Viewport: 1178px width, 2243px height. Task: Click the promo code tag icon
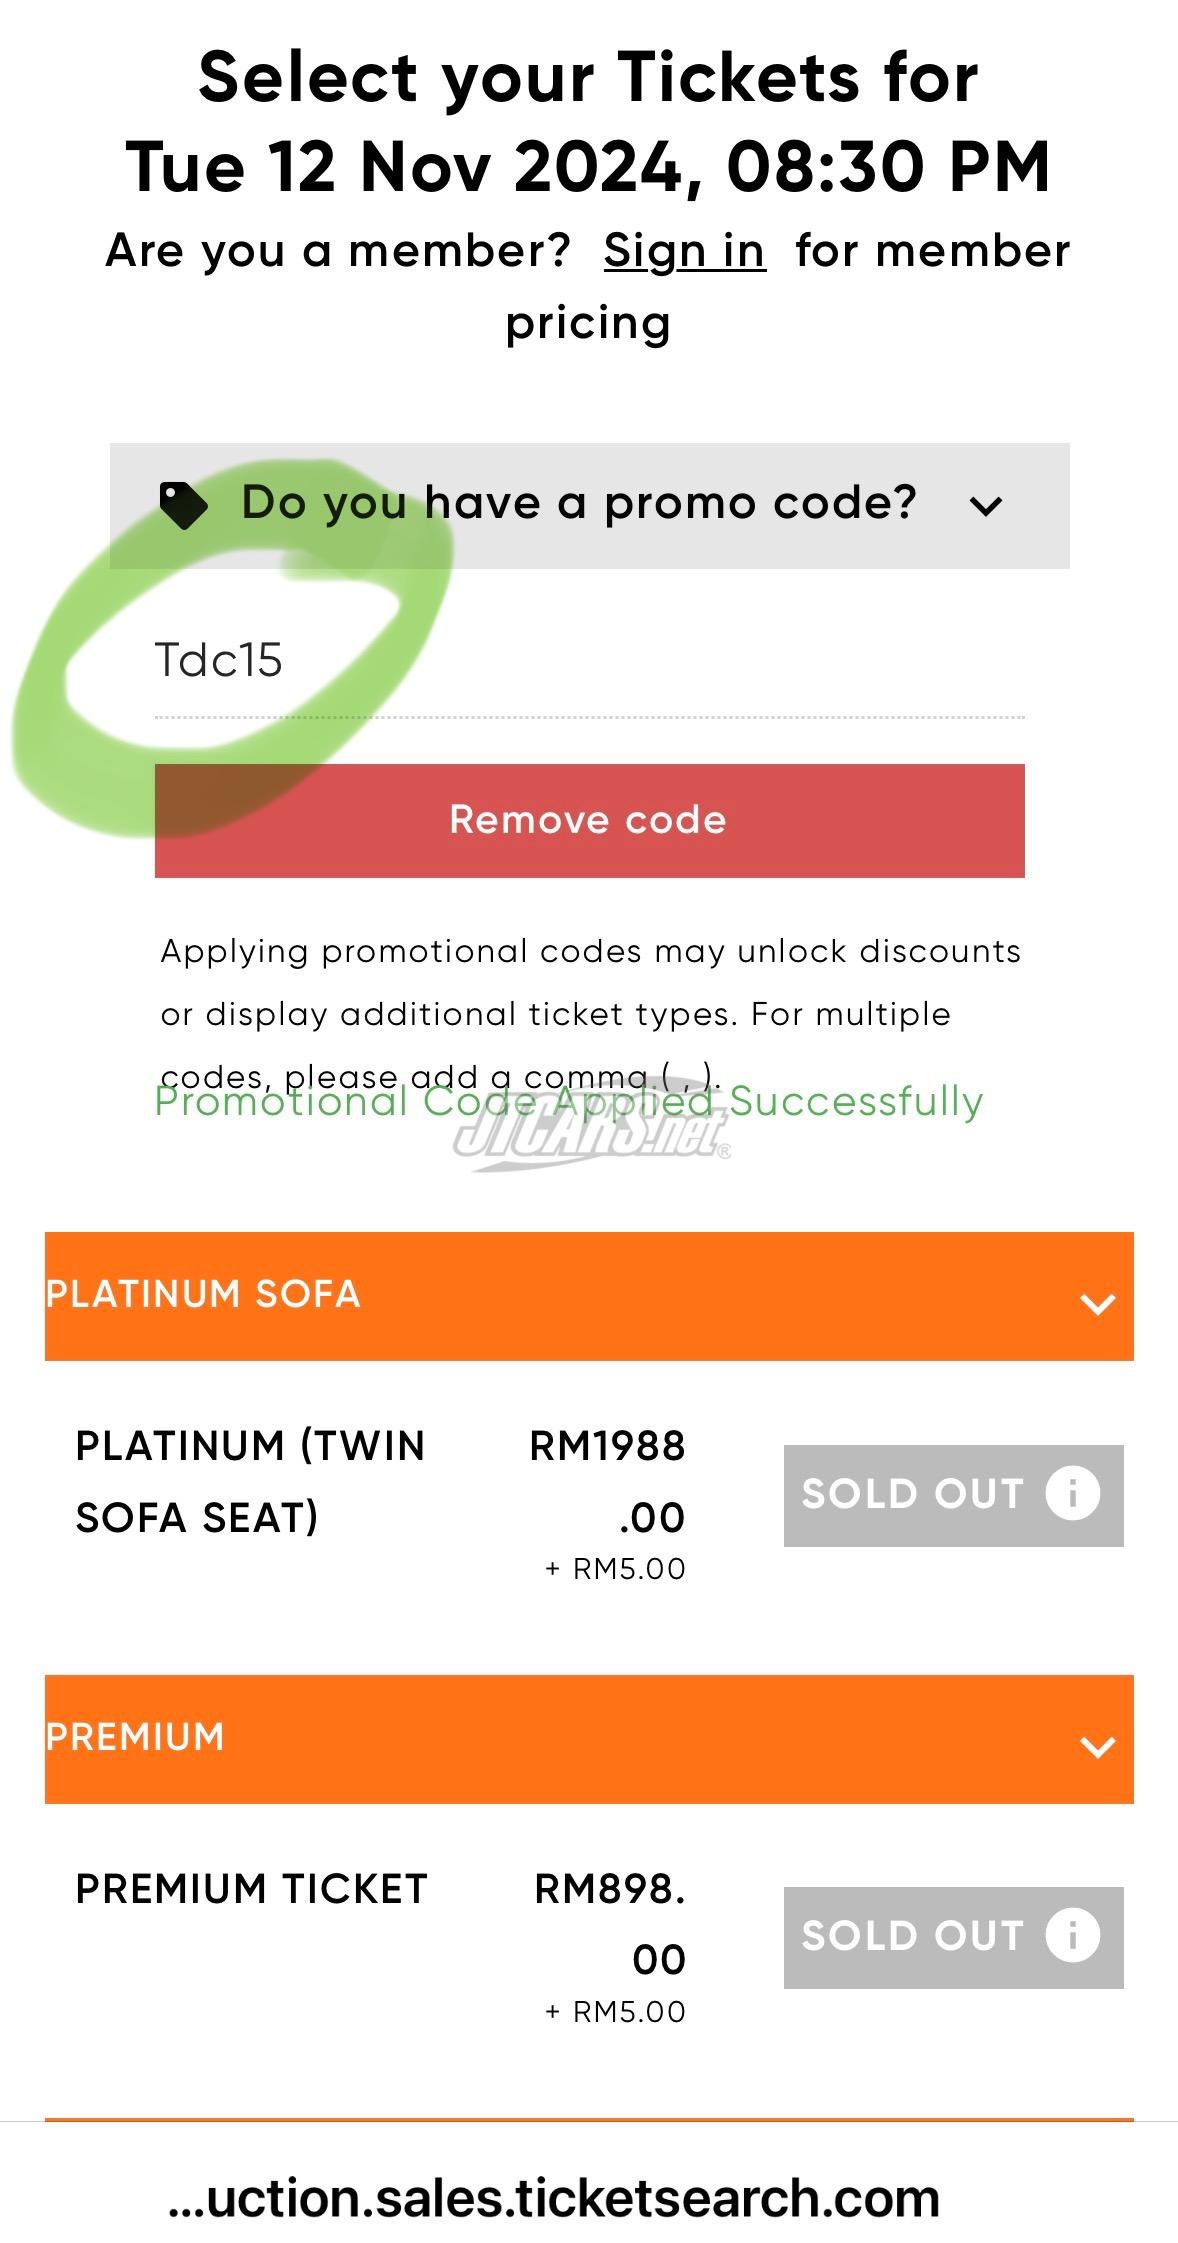tap(184, 505)
